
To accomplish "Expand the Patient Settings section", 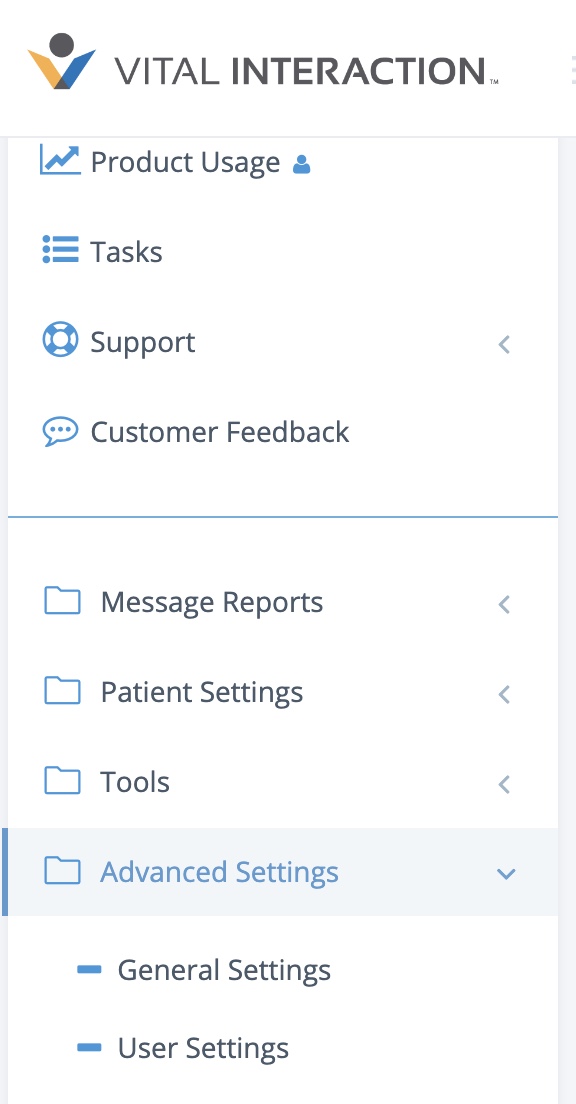I will (504, 694).
